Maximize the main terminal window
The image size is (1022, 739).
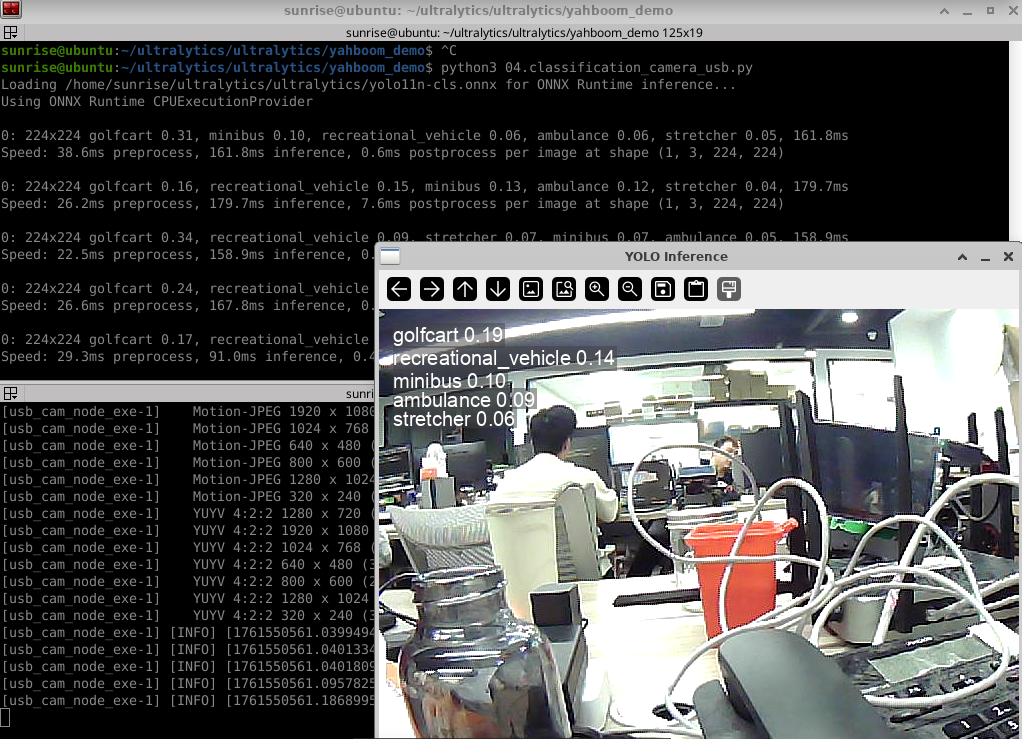pos(990,10)
